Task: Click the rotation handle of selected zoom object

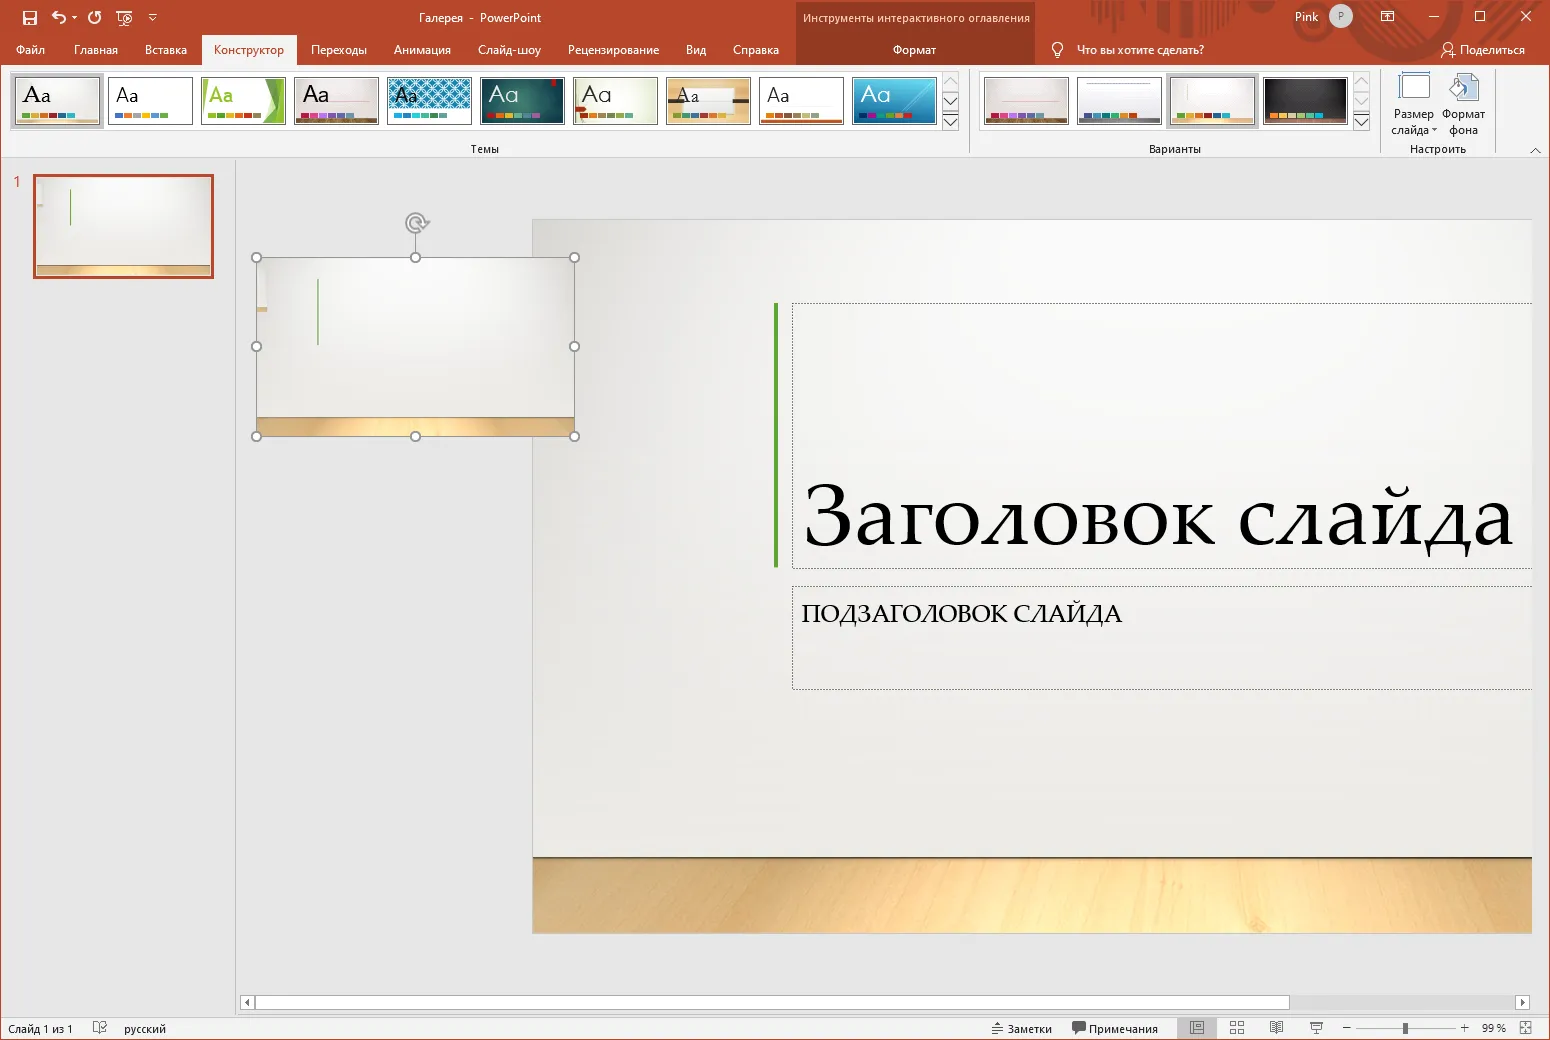Action: pyautogui.click(x=416, y=223)
